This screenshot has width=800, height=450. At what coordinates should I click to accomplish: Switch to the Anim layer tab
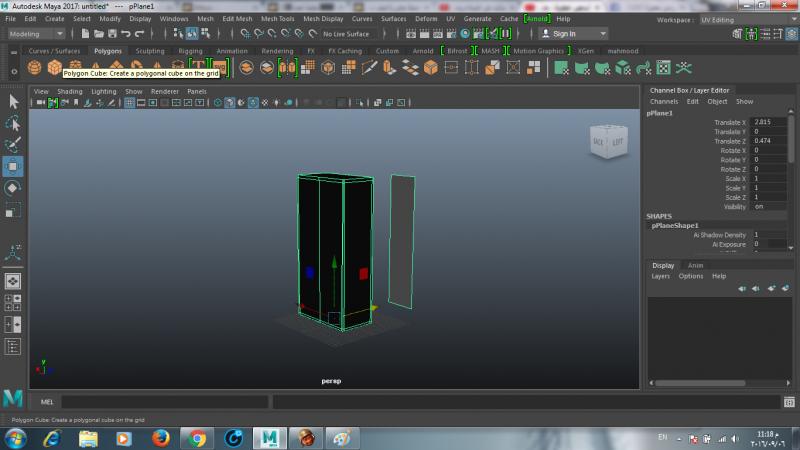tap(695, 265)
